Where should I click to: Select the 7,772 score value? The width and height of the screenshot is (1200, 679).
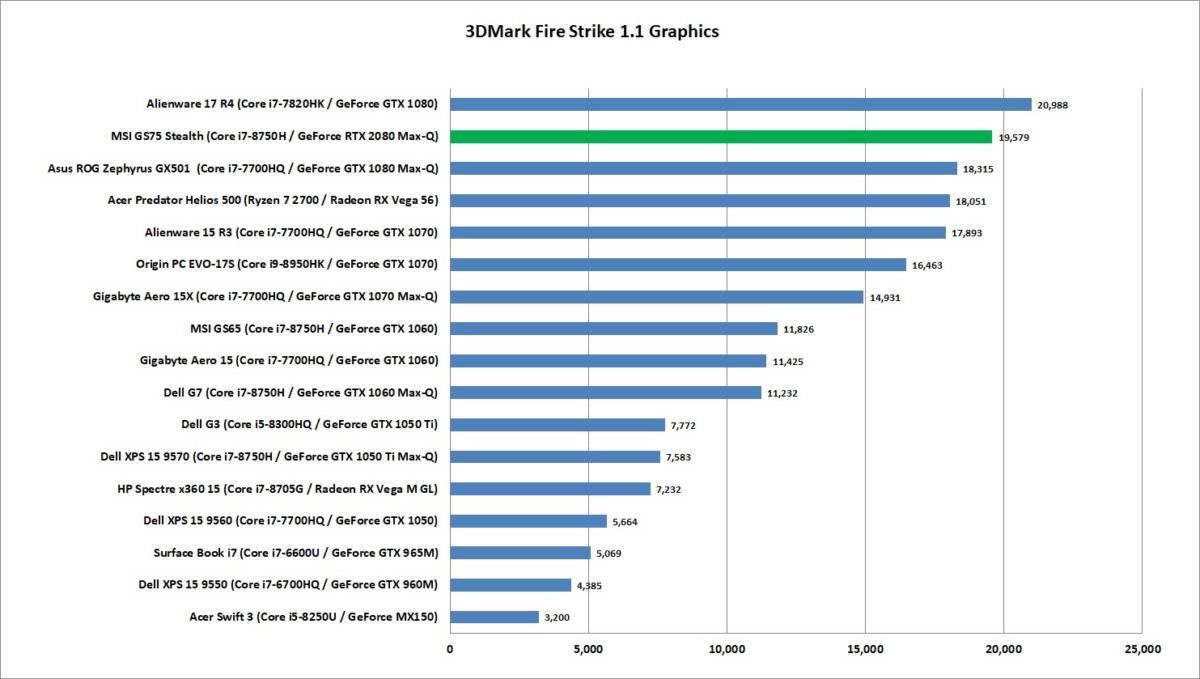tap(684, 425)
